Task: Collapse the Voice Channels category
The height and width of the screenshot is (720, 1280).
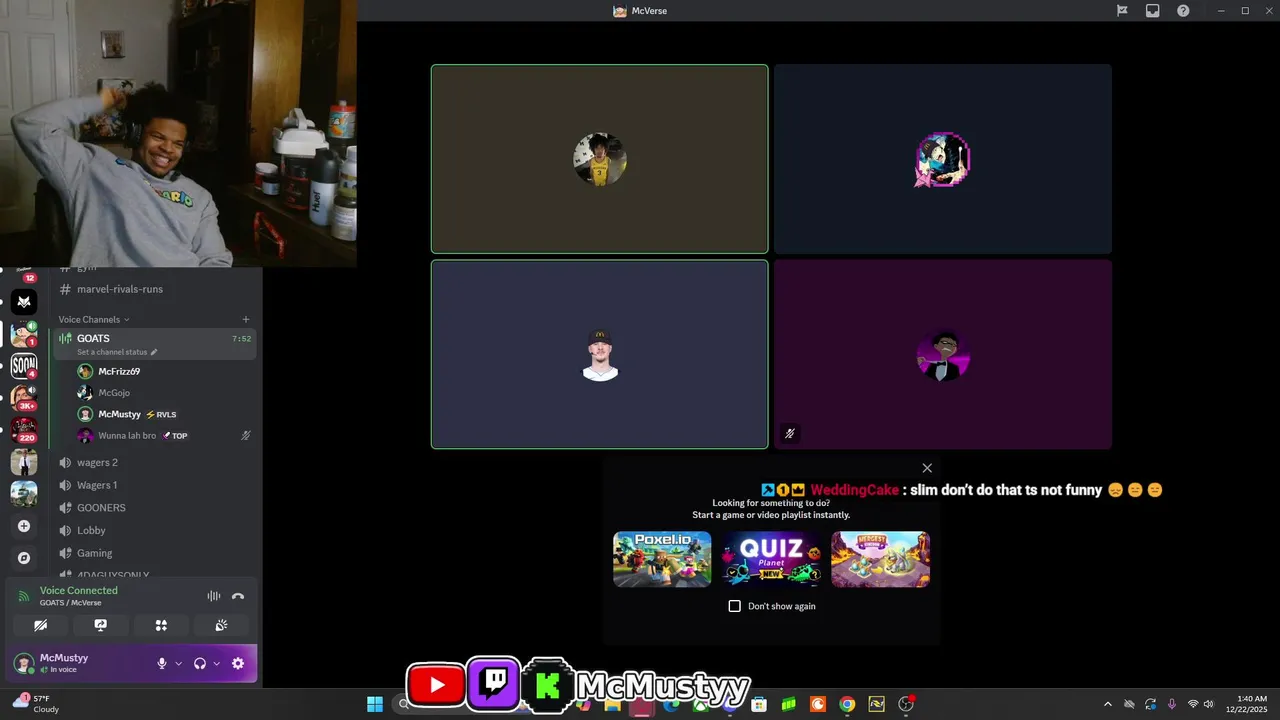Action: tap(94, 320)
